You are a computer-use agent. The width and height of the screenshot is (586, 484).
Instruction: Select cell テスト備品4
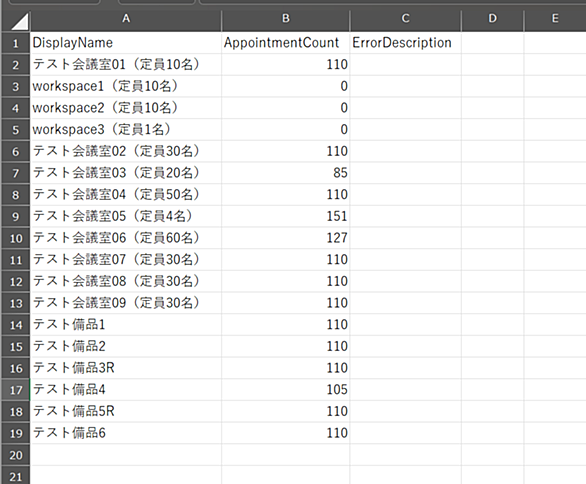pyautogui.click(x=126, y=390)
